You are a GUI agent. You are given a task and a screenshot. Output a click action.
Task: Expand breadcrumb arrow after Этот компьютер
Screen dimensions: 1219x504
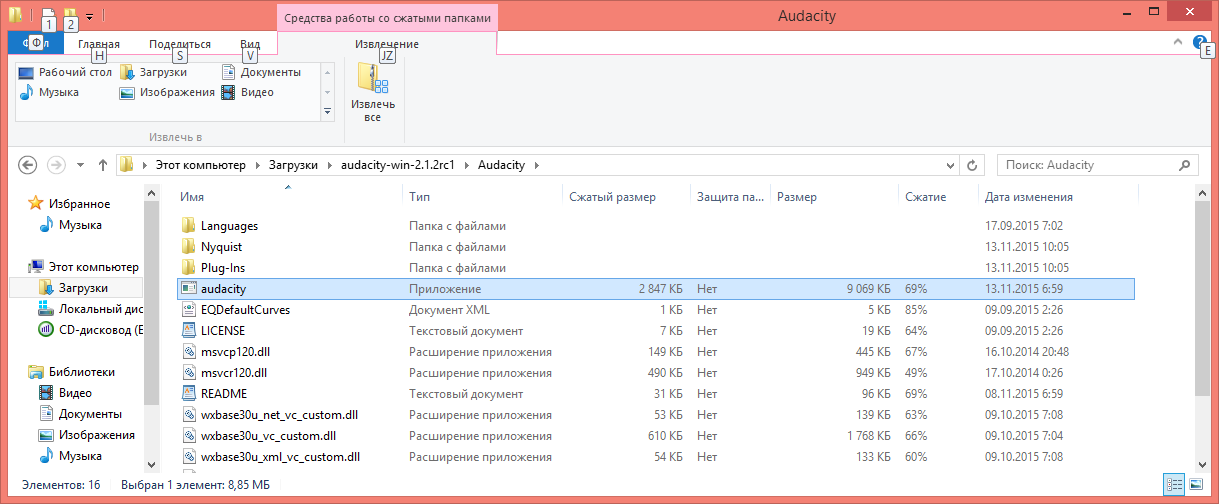click(x=256, y=165)
